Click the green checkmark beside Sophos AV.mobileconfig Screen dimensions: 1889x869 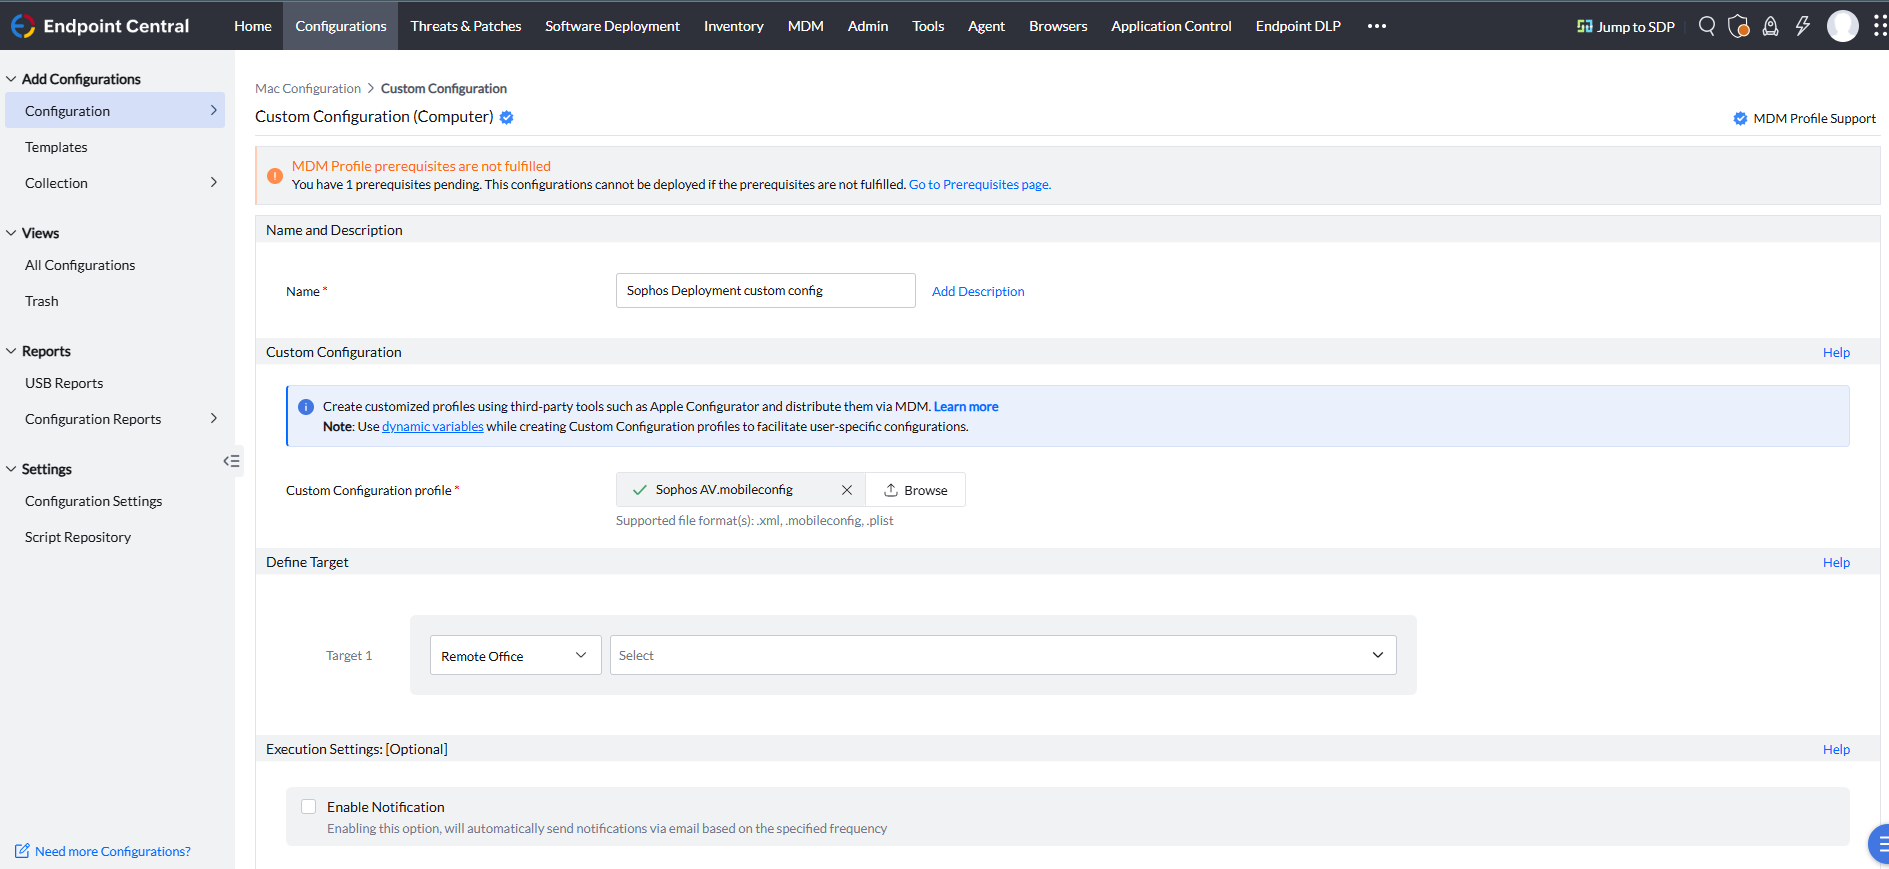pos(640,490)
